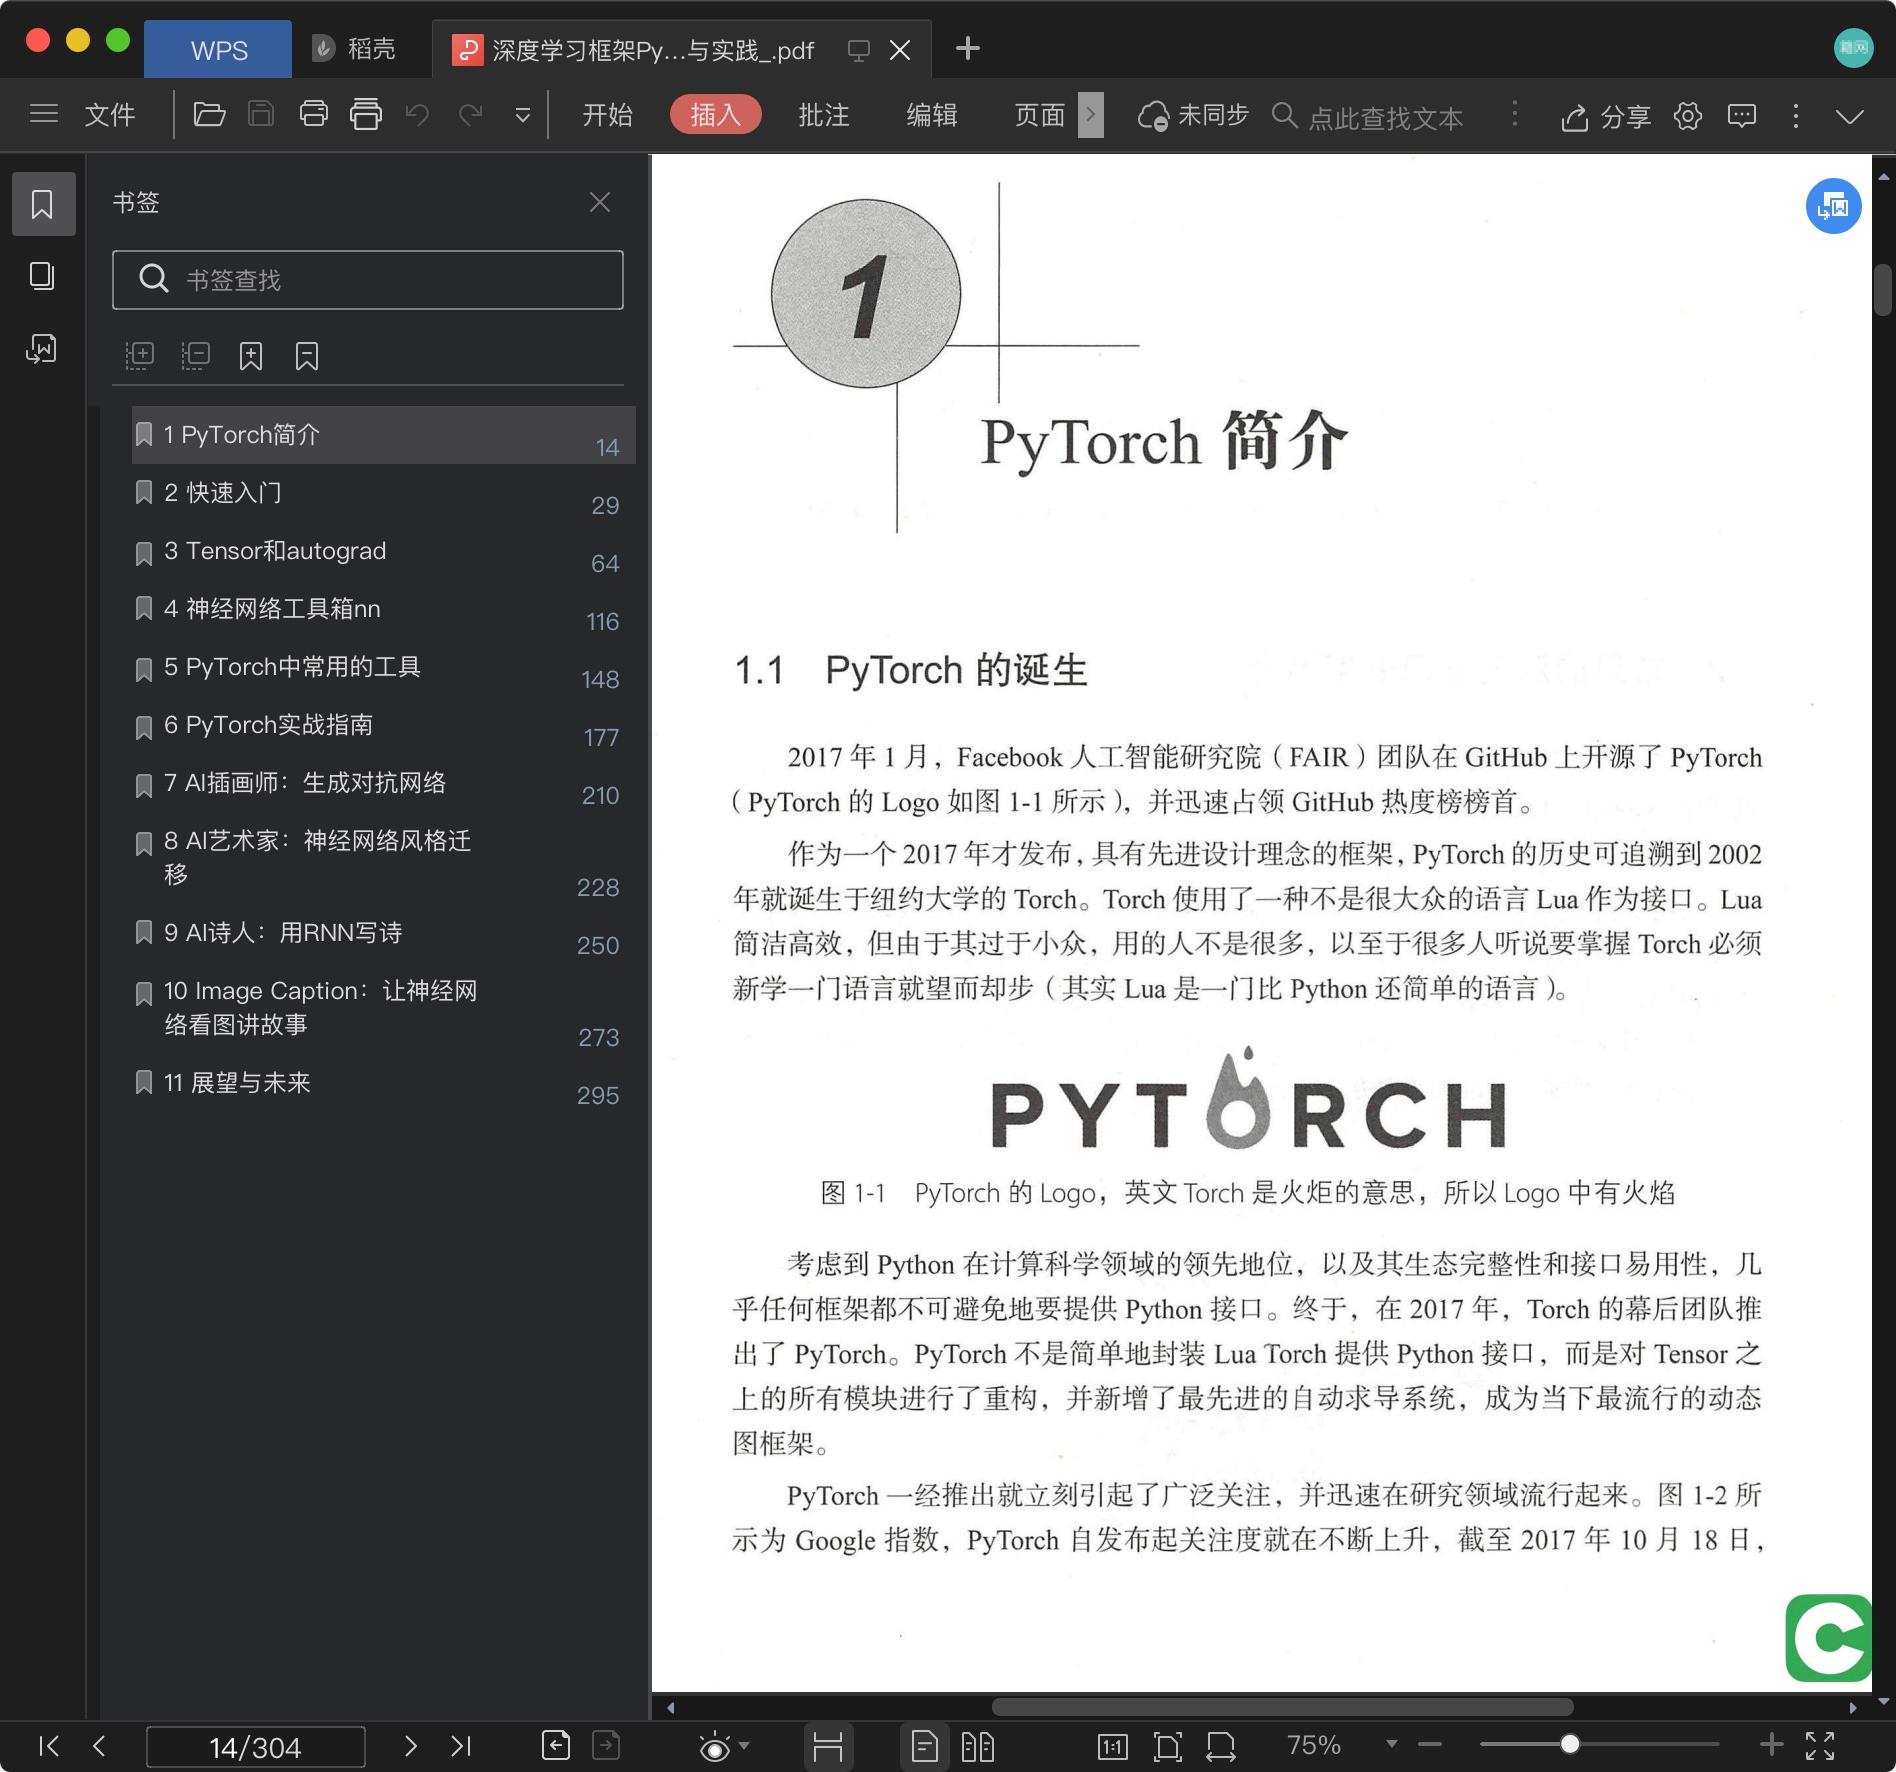1896x1772 pixels.
Task: Open a new tab with plus button
Action: 968,49
